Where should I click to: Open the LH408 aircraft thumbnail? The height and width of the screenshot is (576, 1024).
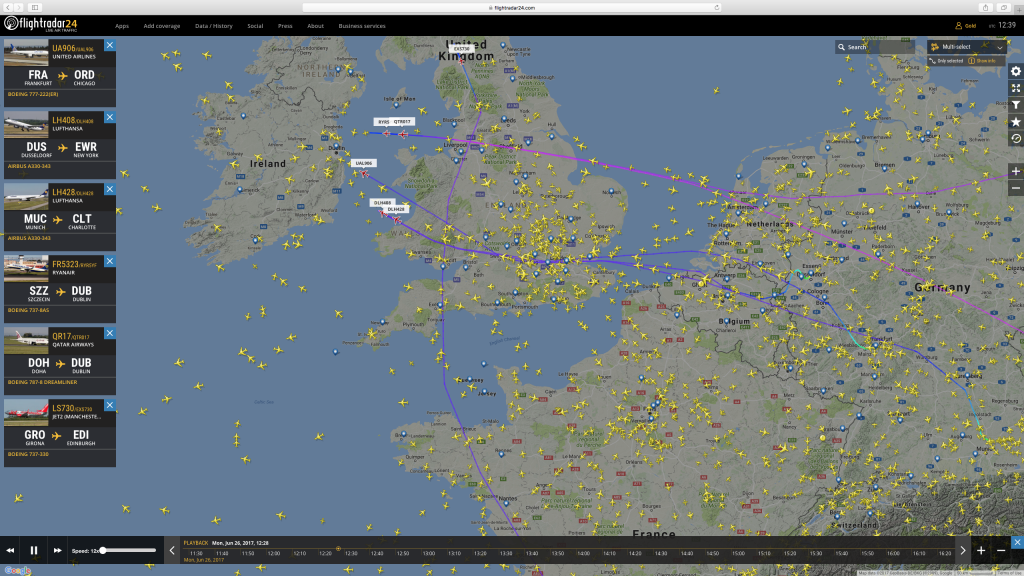tap(26, 124)
